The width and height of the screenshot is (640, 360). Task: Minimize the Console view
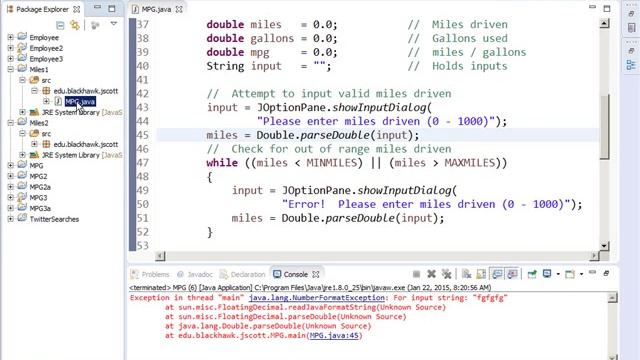point(592,272)
